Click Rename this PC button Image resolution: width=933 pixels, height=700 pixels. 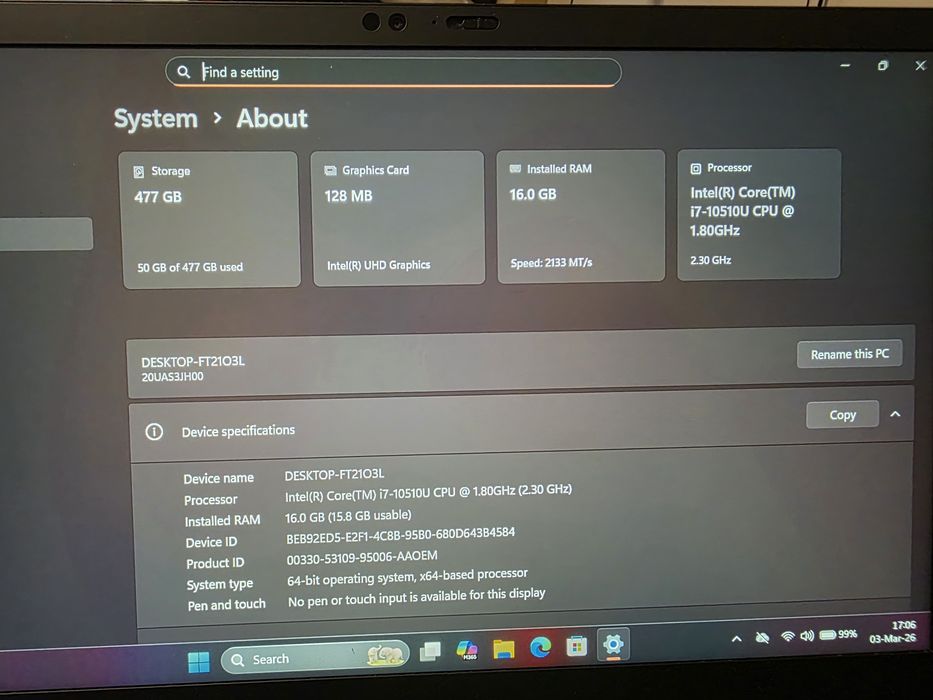850,354
